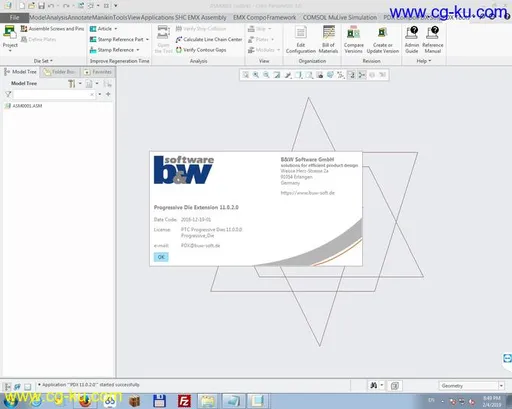Click the New file icon in quick access
This screenshot has width=512, height=409.
(22, 6)
